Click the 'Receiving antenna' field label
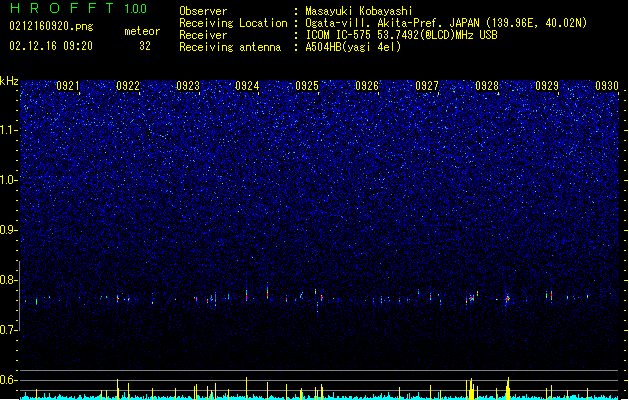The width and height of the screenshot is (629, 400). click(x=230, y=47)
